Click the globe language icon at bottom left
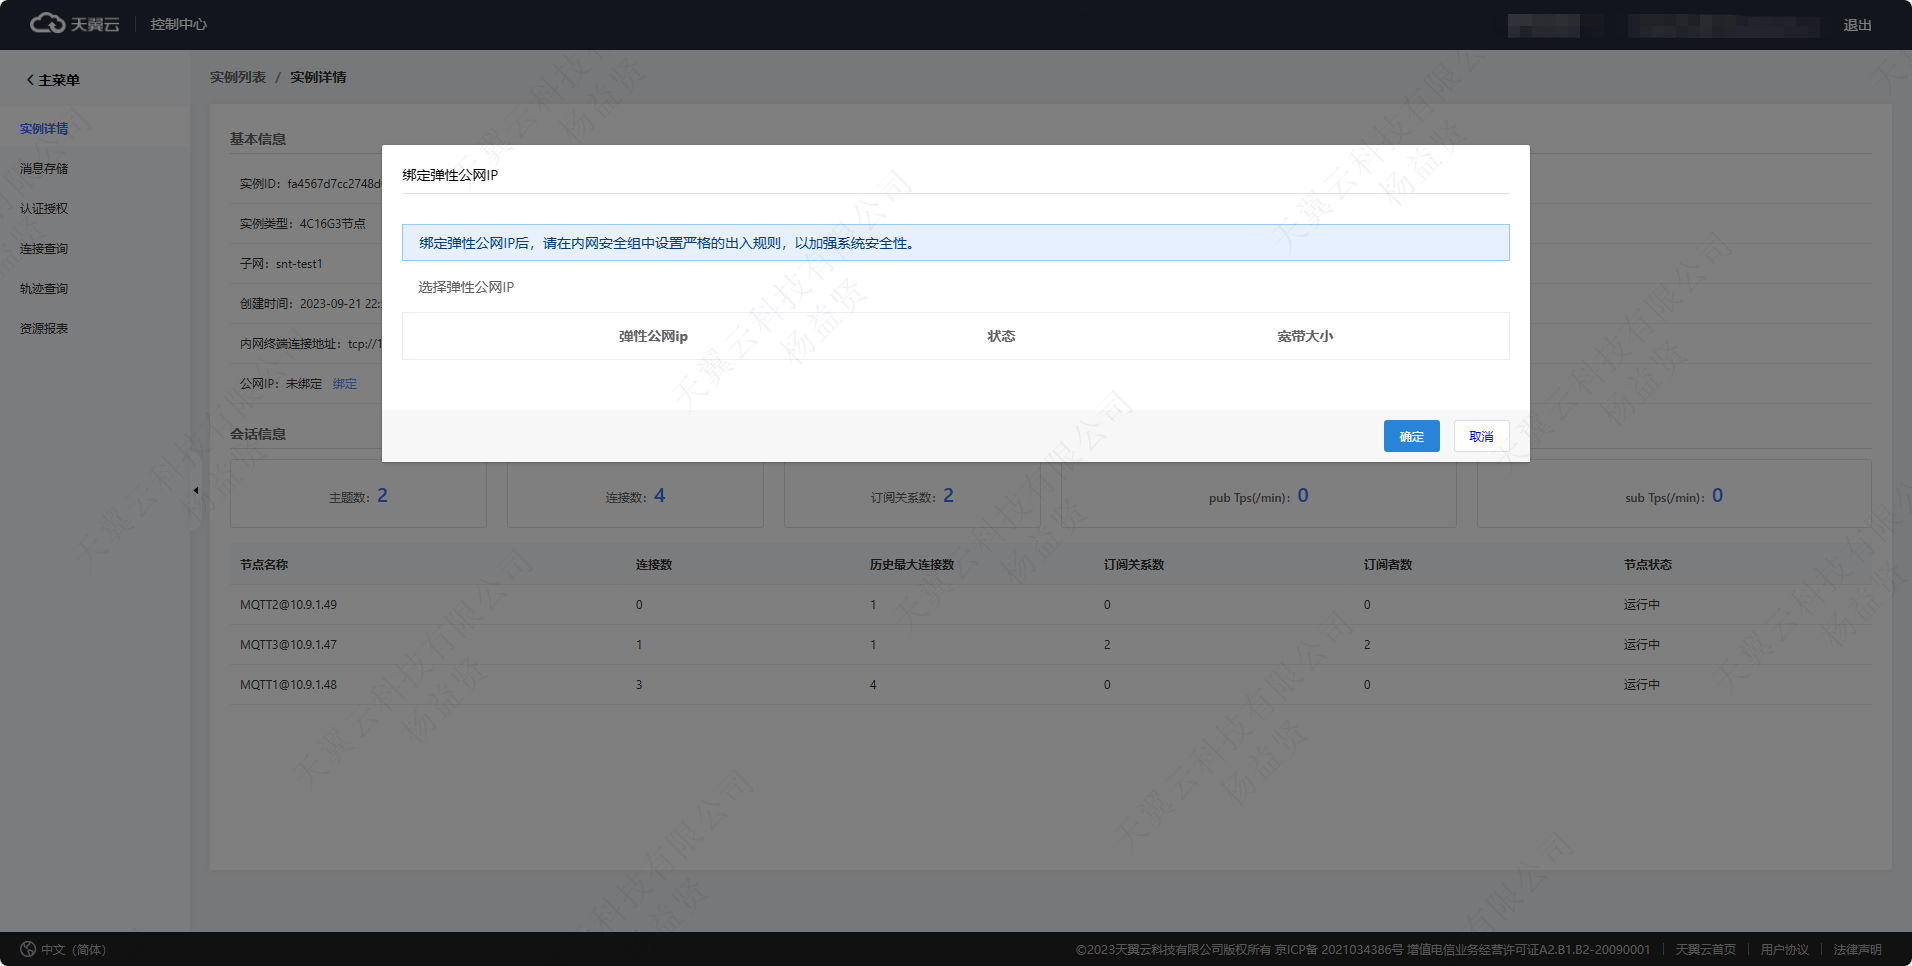1912x966 pixels. [28, 949]
